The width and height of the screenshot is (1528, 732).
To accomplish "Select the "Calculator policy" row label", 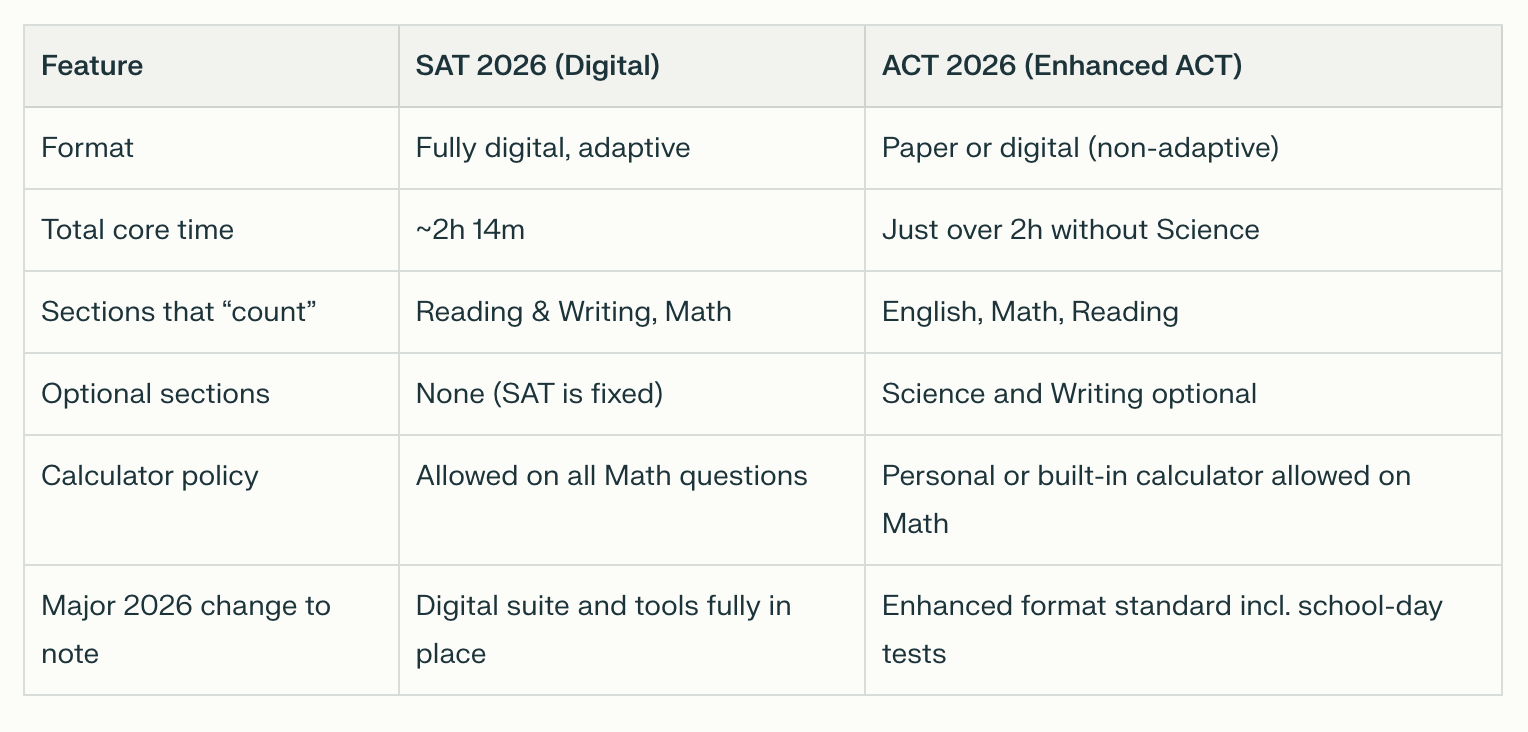I will (x=149, y=476).
